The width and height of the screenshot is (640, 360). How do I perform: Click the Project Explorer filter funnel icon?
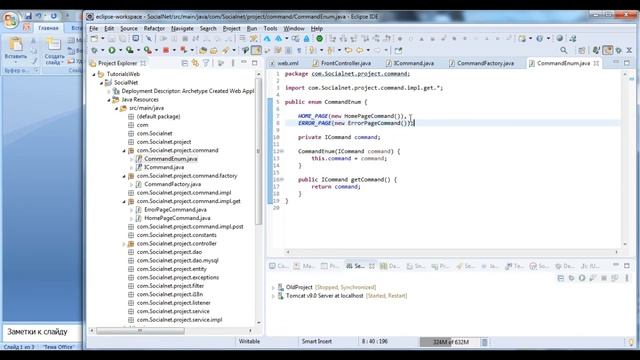(x=206, y=63)
